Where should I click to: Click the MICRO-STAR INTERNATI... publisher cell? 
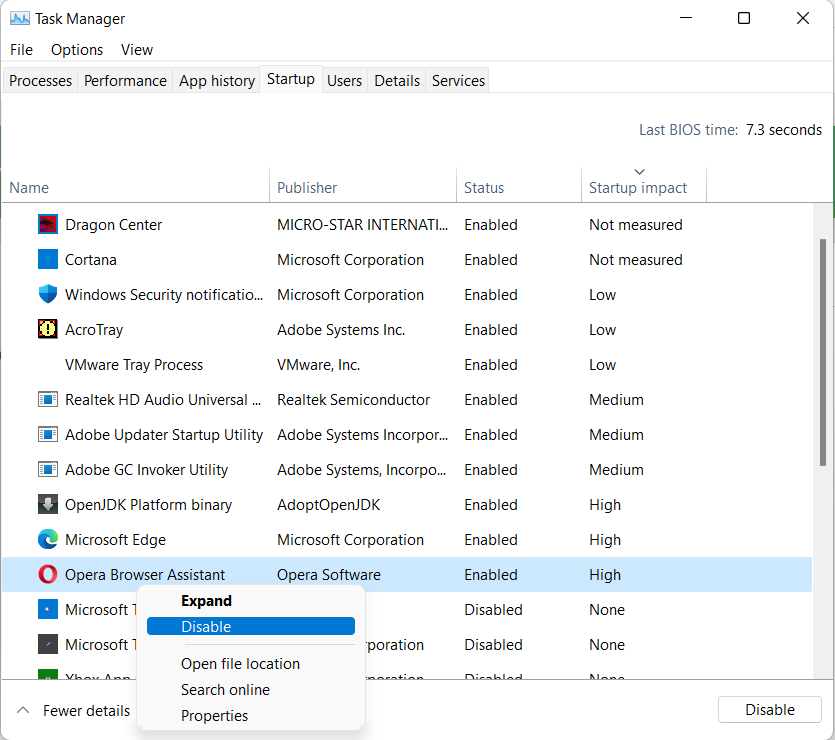click(x=362, y=225)
